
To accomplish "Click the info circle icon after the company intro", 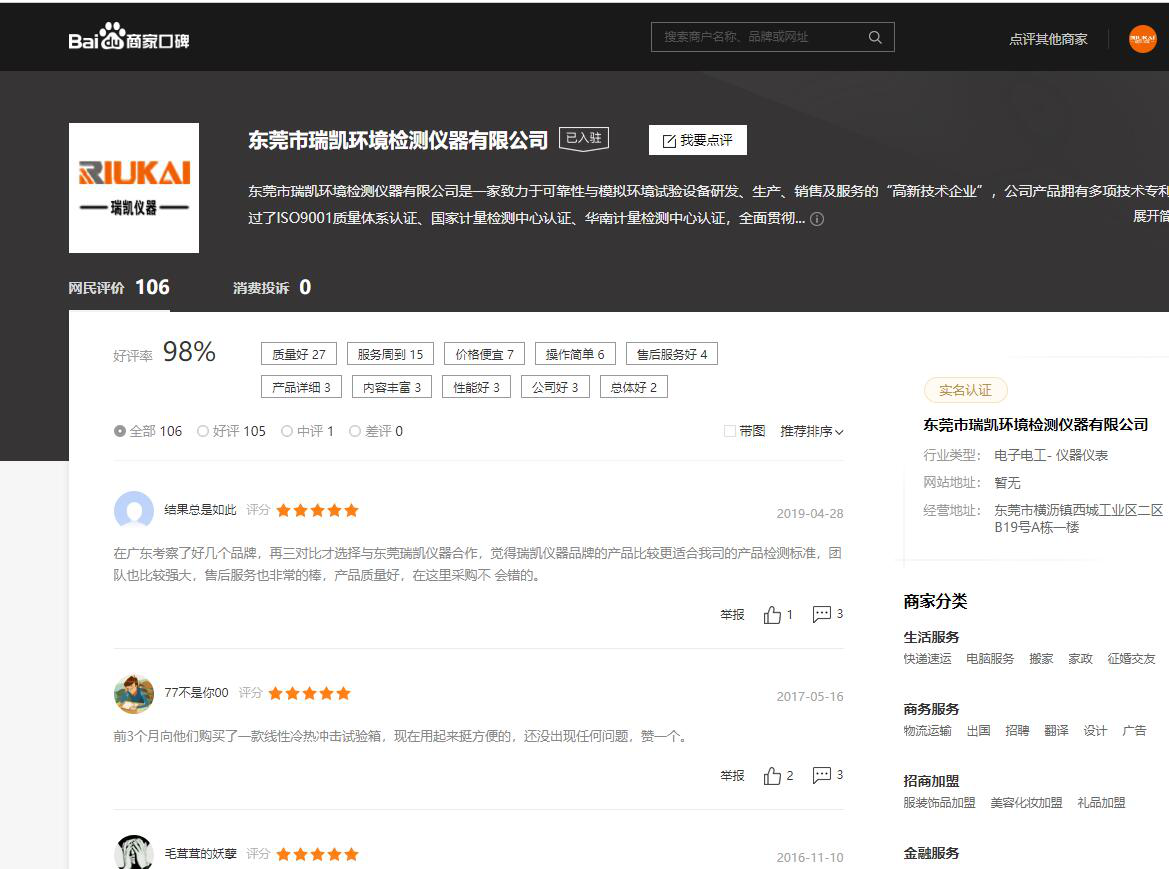I will point(817,218).
